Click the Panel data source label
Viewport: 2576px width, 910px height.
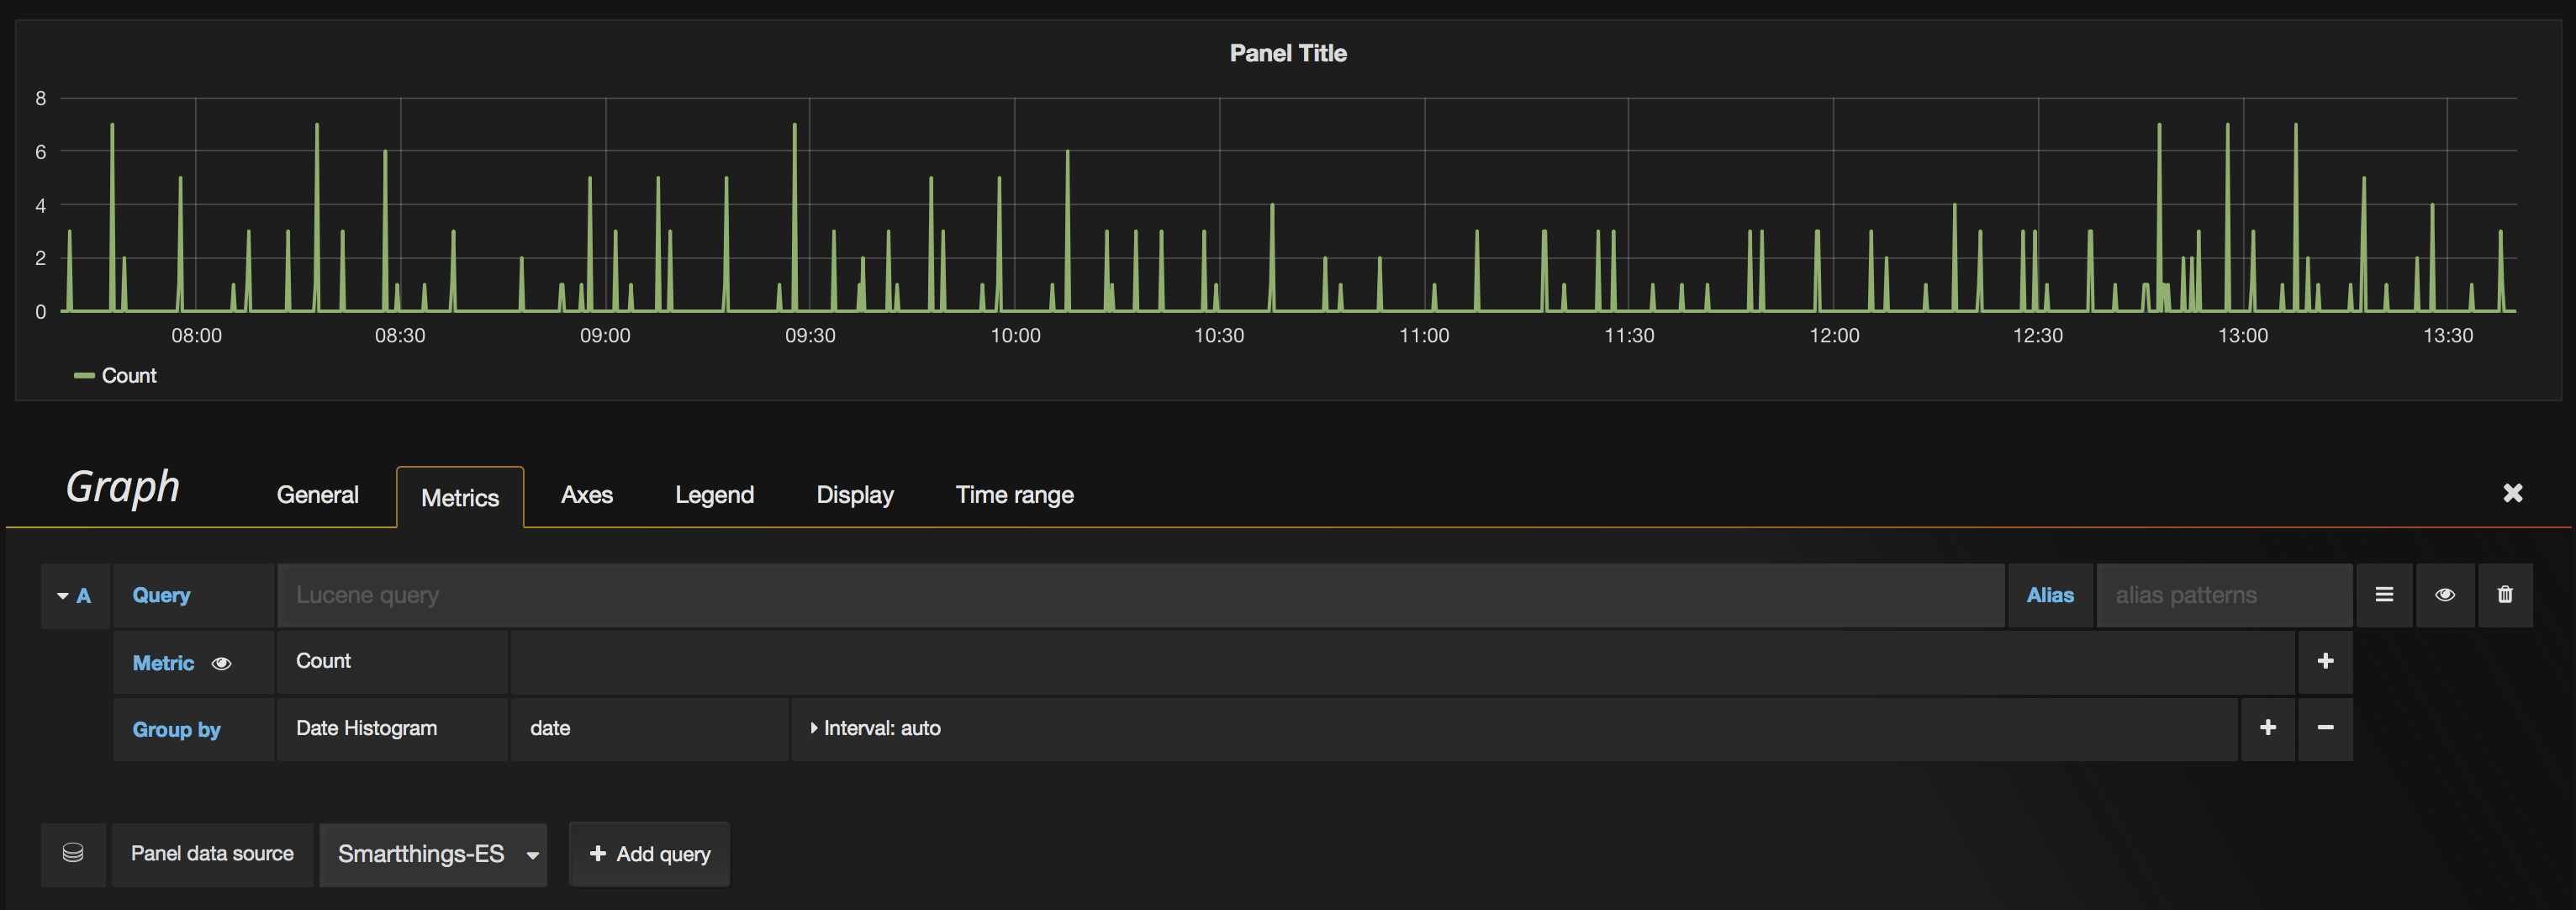(x=212, y=854)
